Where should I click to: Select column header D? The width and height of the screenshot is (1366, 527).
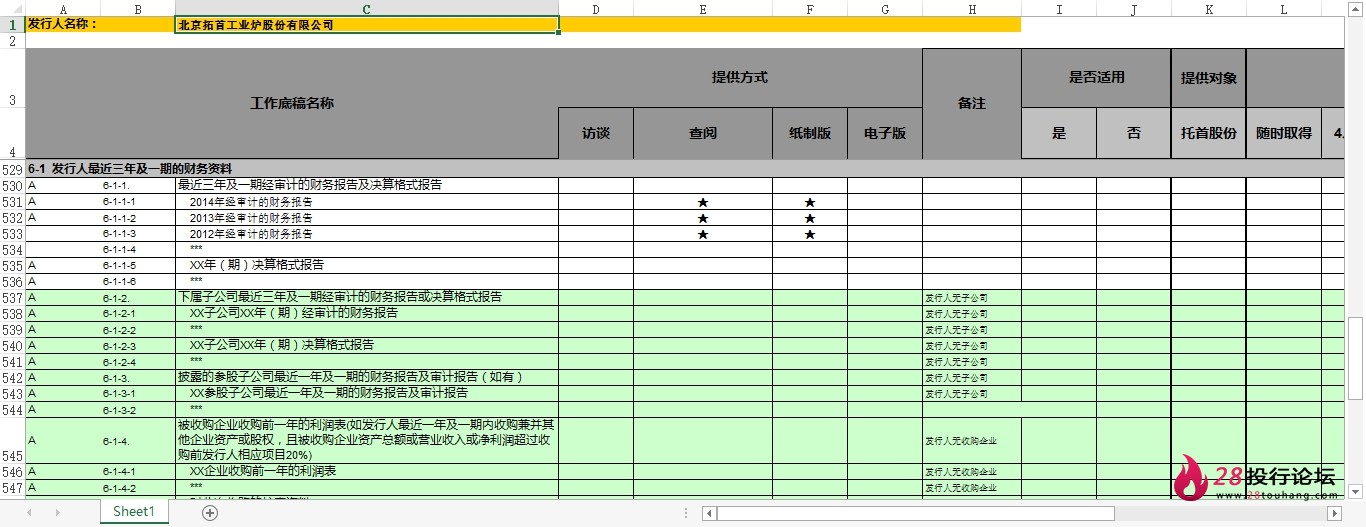tap(596, 9)
